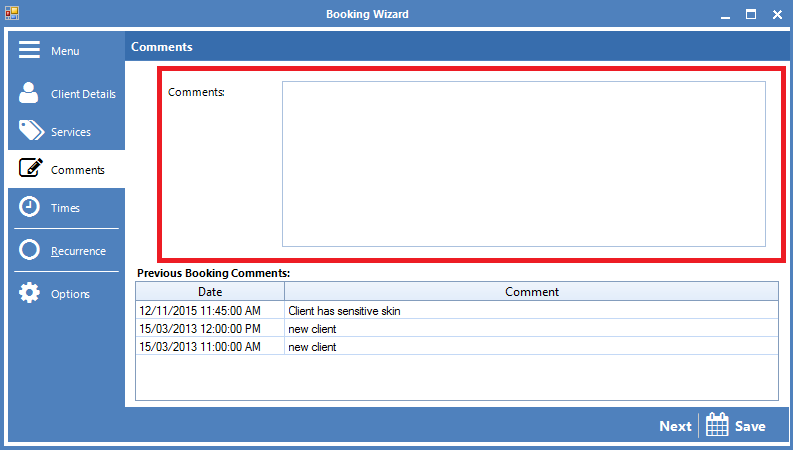Open Options via the gear icon
This screenshot has height=450, width=793.
click(x=30, y=293)
